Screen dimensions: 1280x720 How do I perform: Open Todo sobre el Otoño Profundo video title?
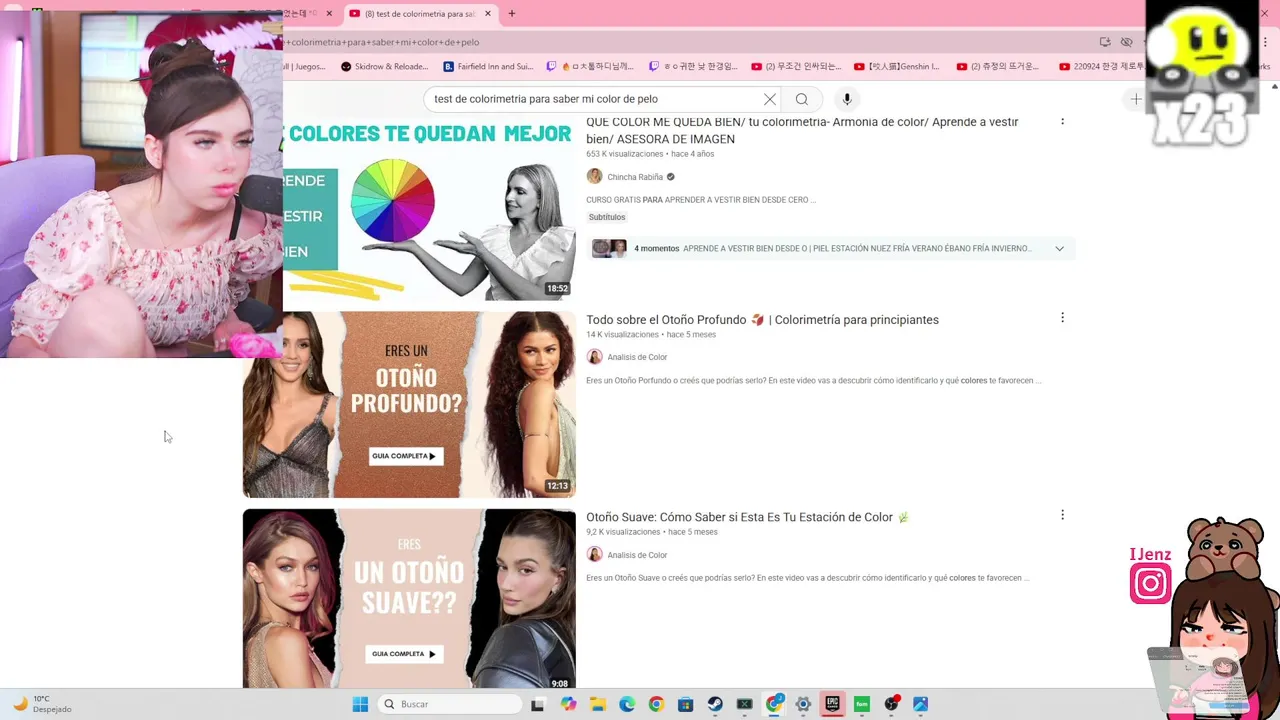pos(762,320)
